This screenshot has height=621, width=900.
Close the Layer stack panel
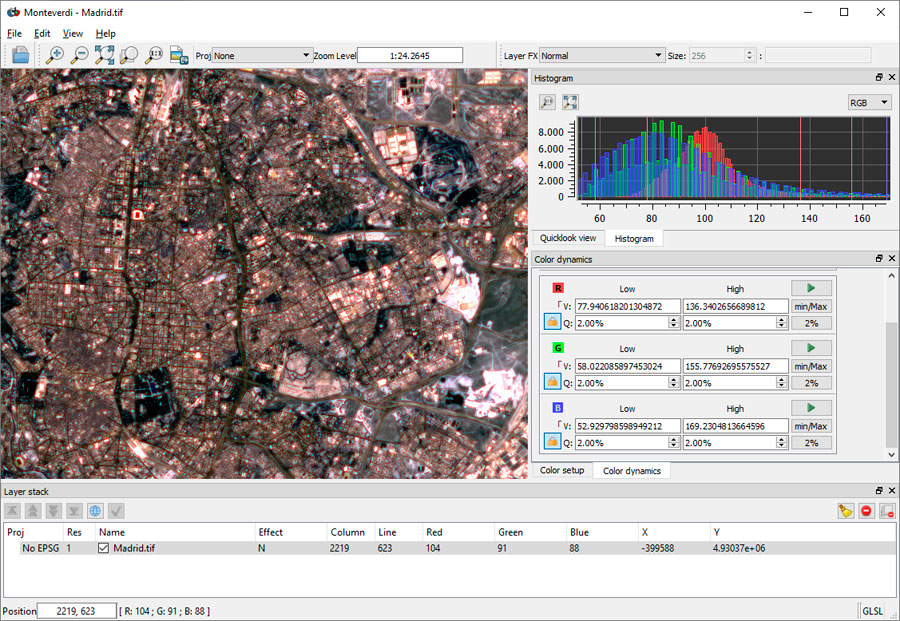pyautogui.click(x=891, y=491)
